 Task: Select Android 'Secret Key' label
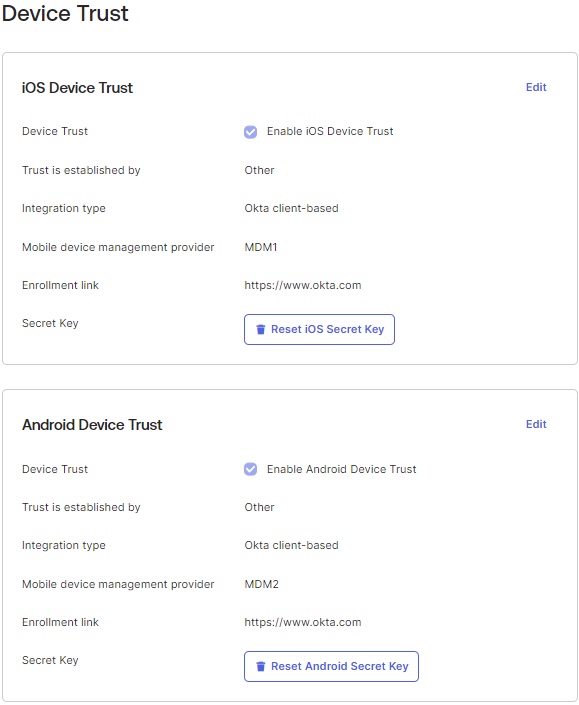[x=50, y=660]
